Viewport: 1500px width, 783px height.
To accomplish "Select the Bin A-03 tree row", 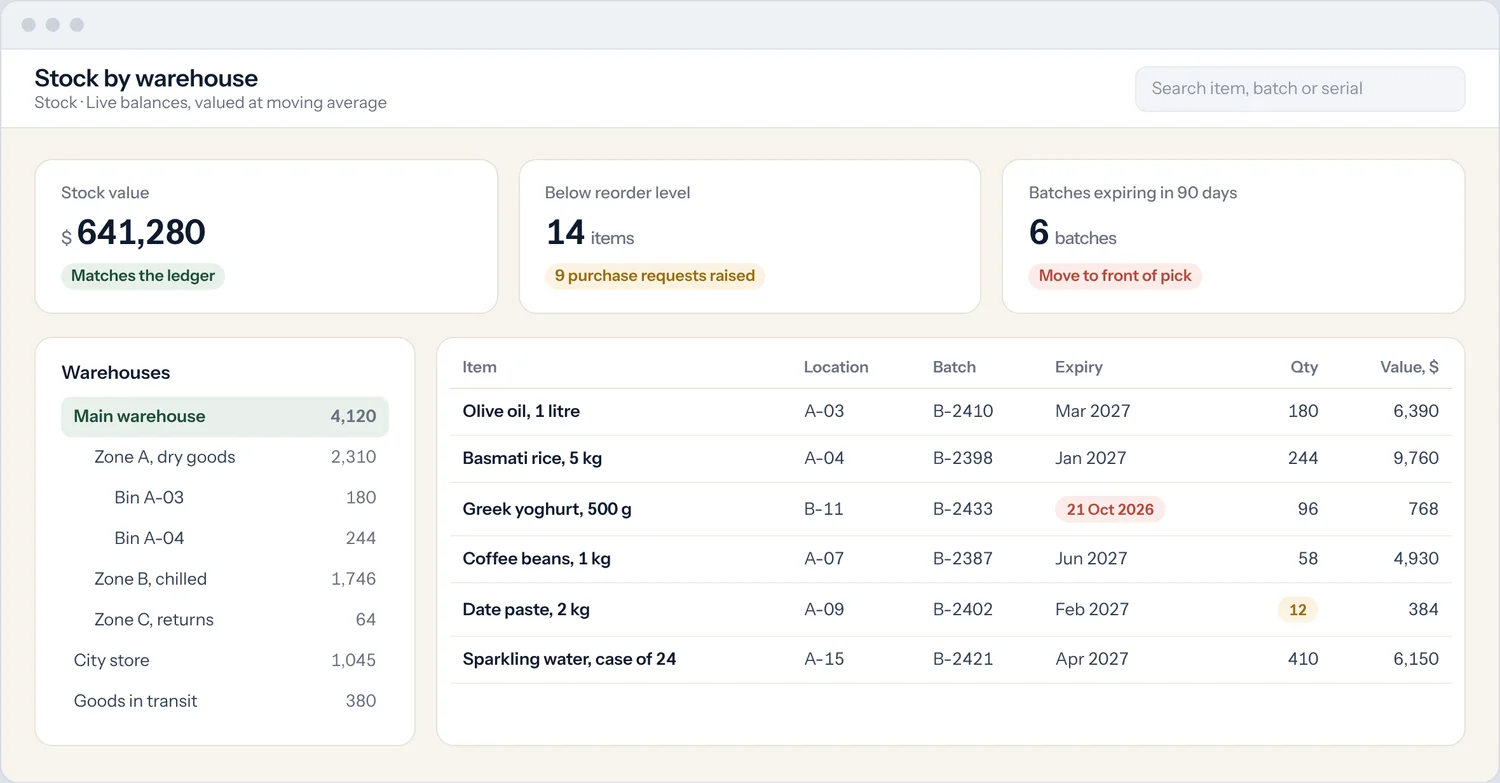I will click(225, 498).
